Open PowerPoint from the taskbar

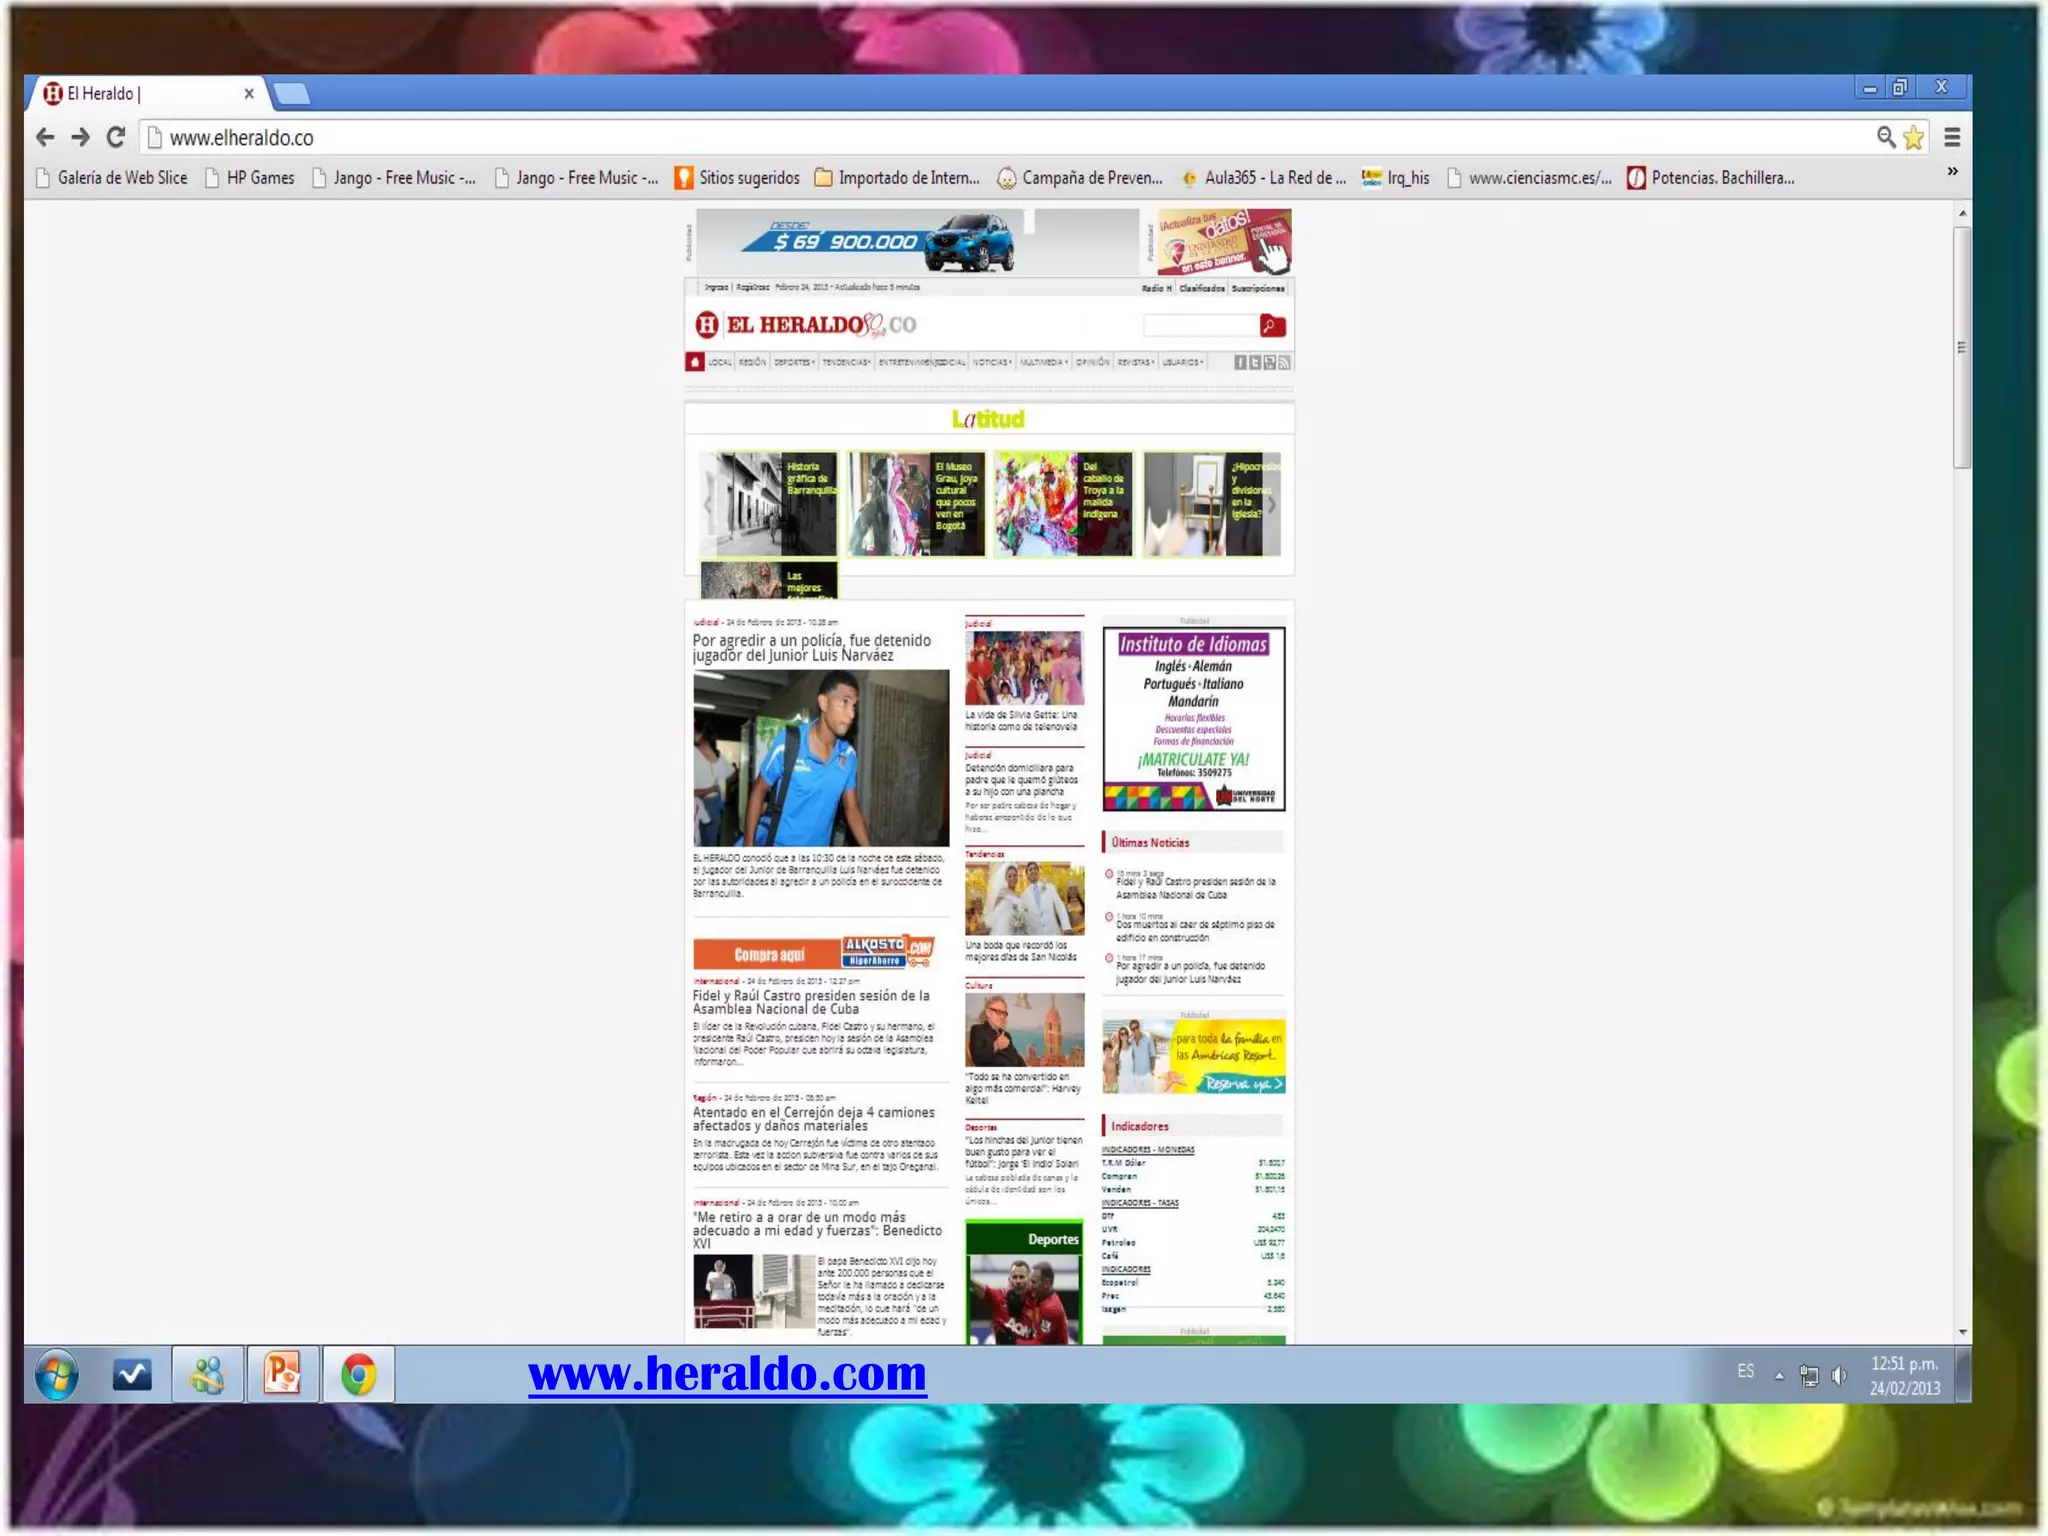[x=283, y=1374]
